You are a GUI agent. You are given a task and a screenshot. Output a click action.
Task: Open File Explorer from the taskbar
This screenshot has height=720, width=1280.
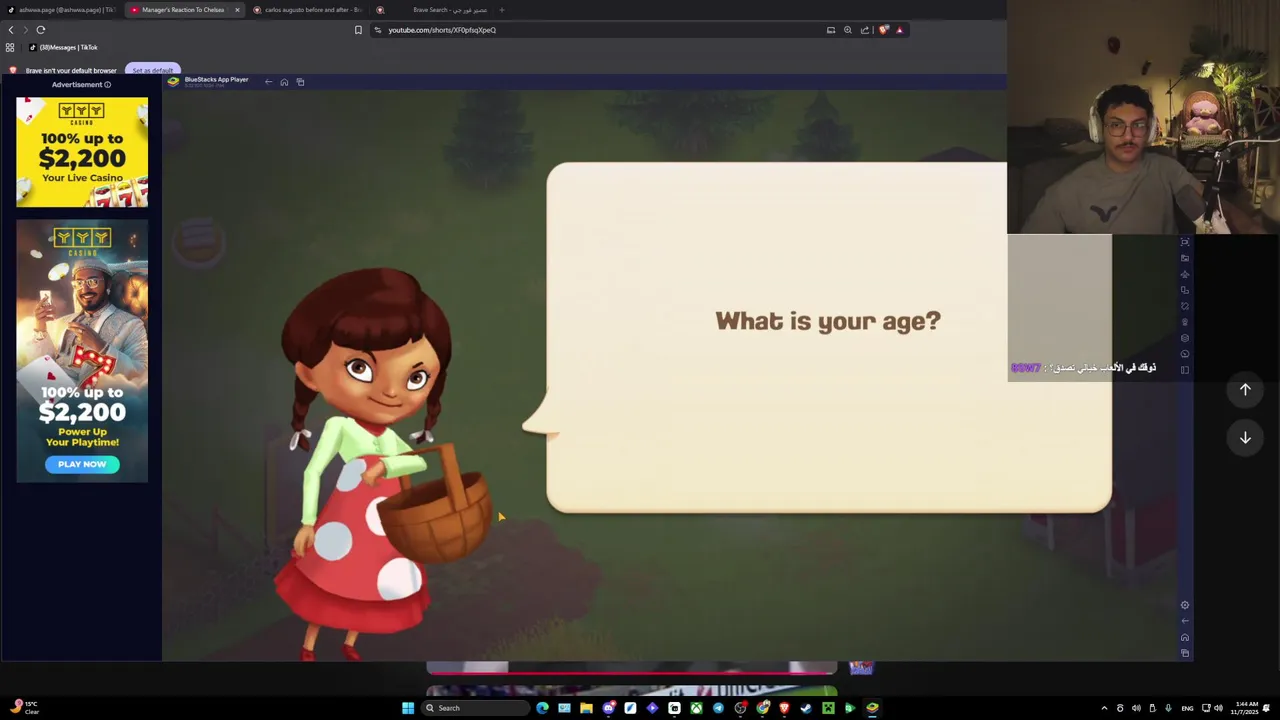point(586,708)
